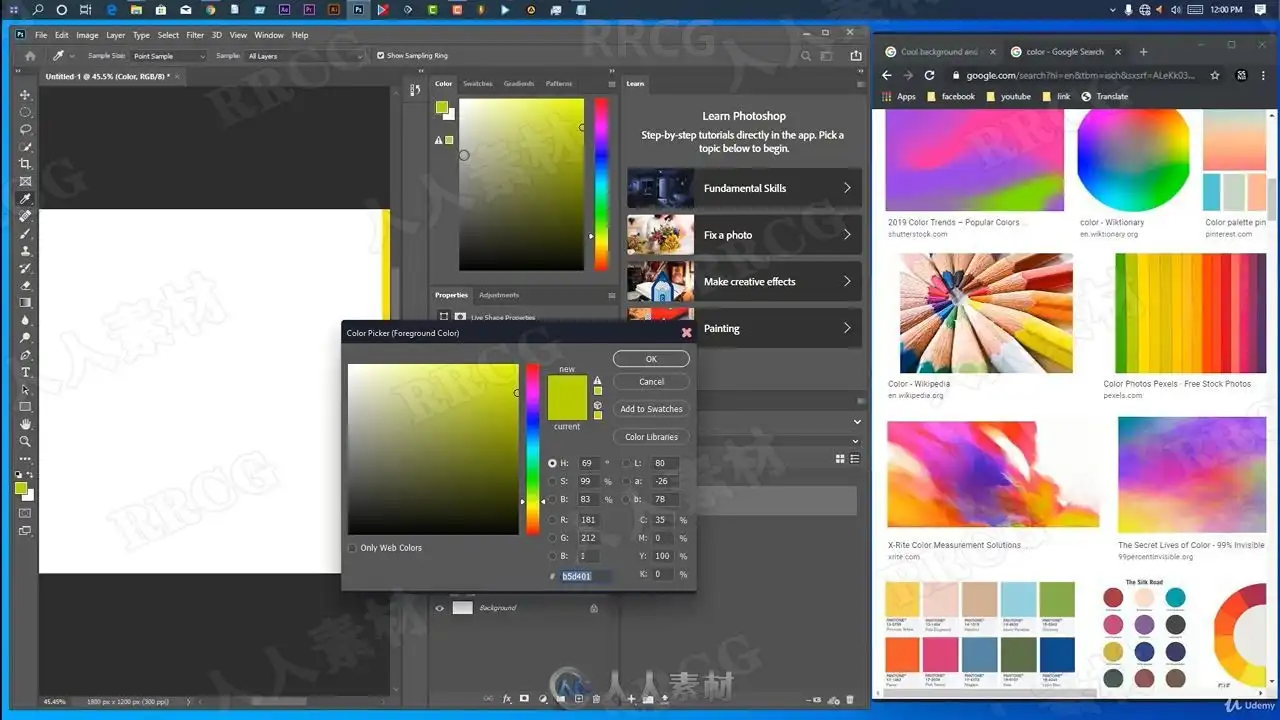Viewport: 1280px width, 720px height.
Task: Reload the Chrome page
Action: (x=929, y=75)
